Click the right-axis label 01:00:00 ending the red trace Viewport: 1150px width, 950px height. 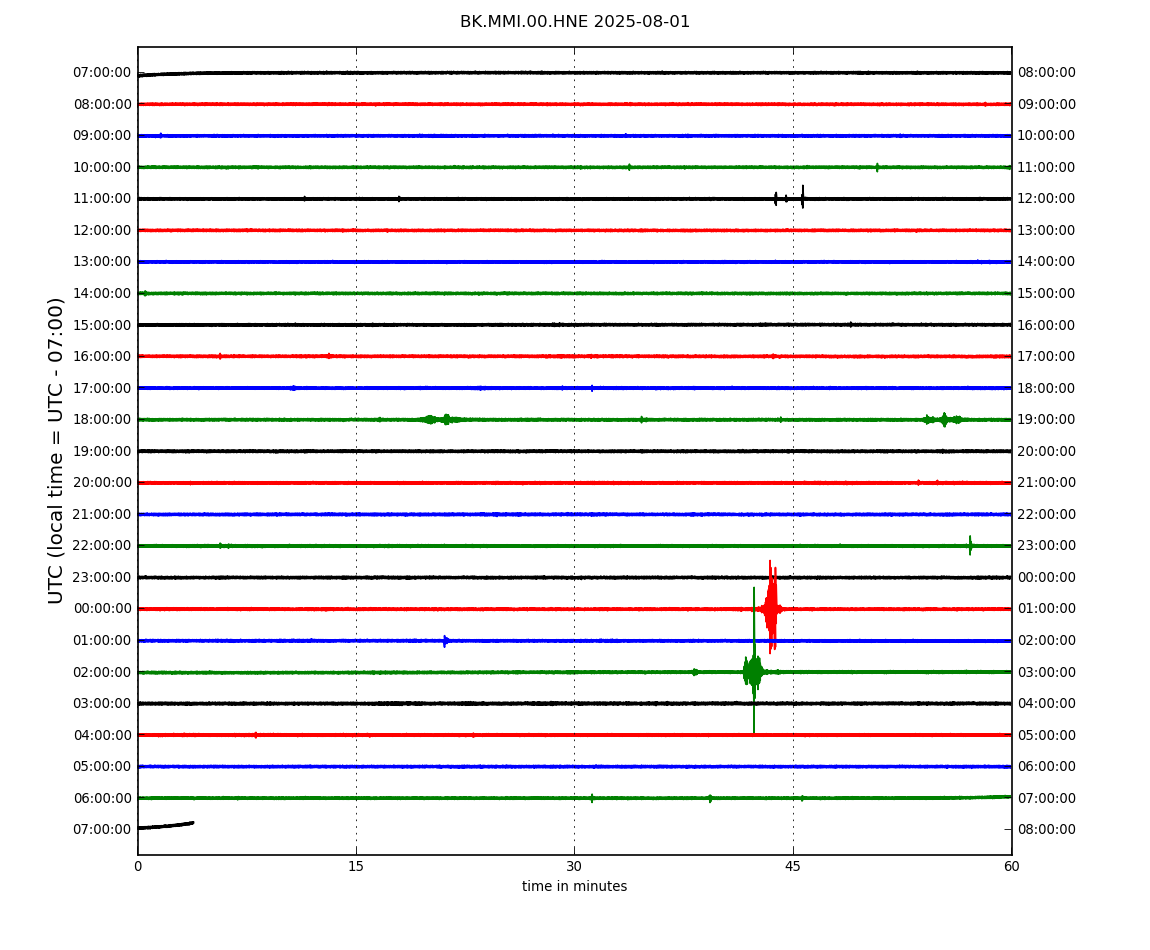1047,609
